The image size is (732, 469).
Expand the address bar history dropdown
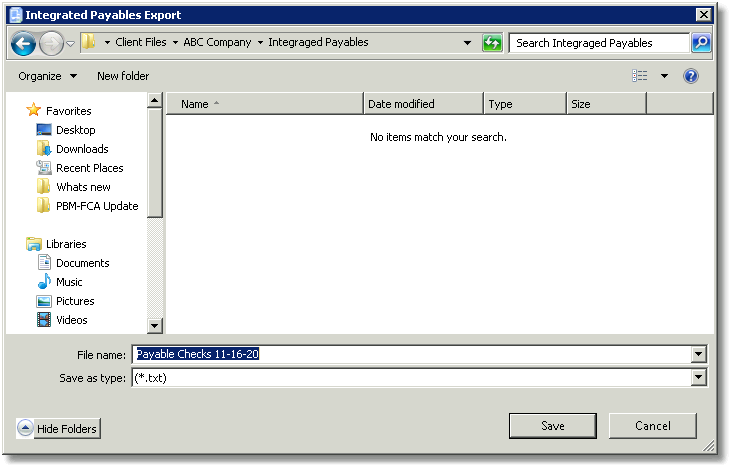pyautogui.click(x=467, y=43)
